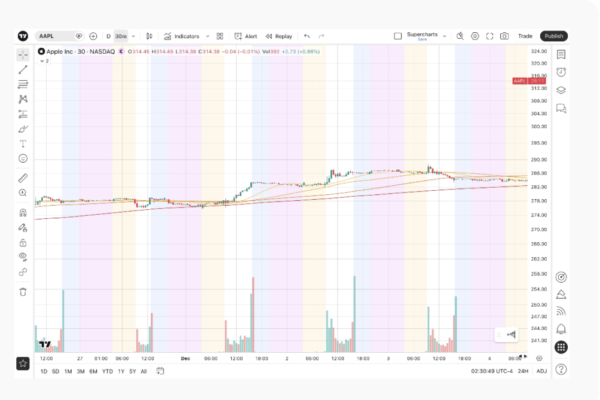Open the help center question icon

pos(561,369)
